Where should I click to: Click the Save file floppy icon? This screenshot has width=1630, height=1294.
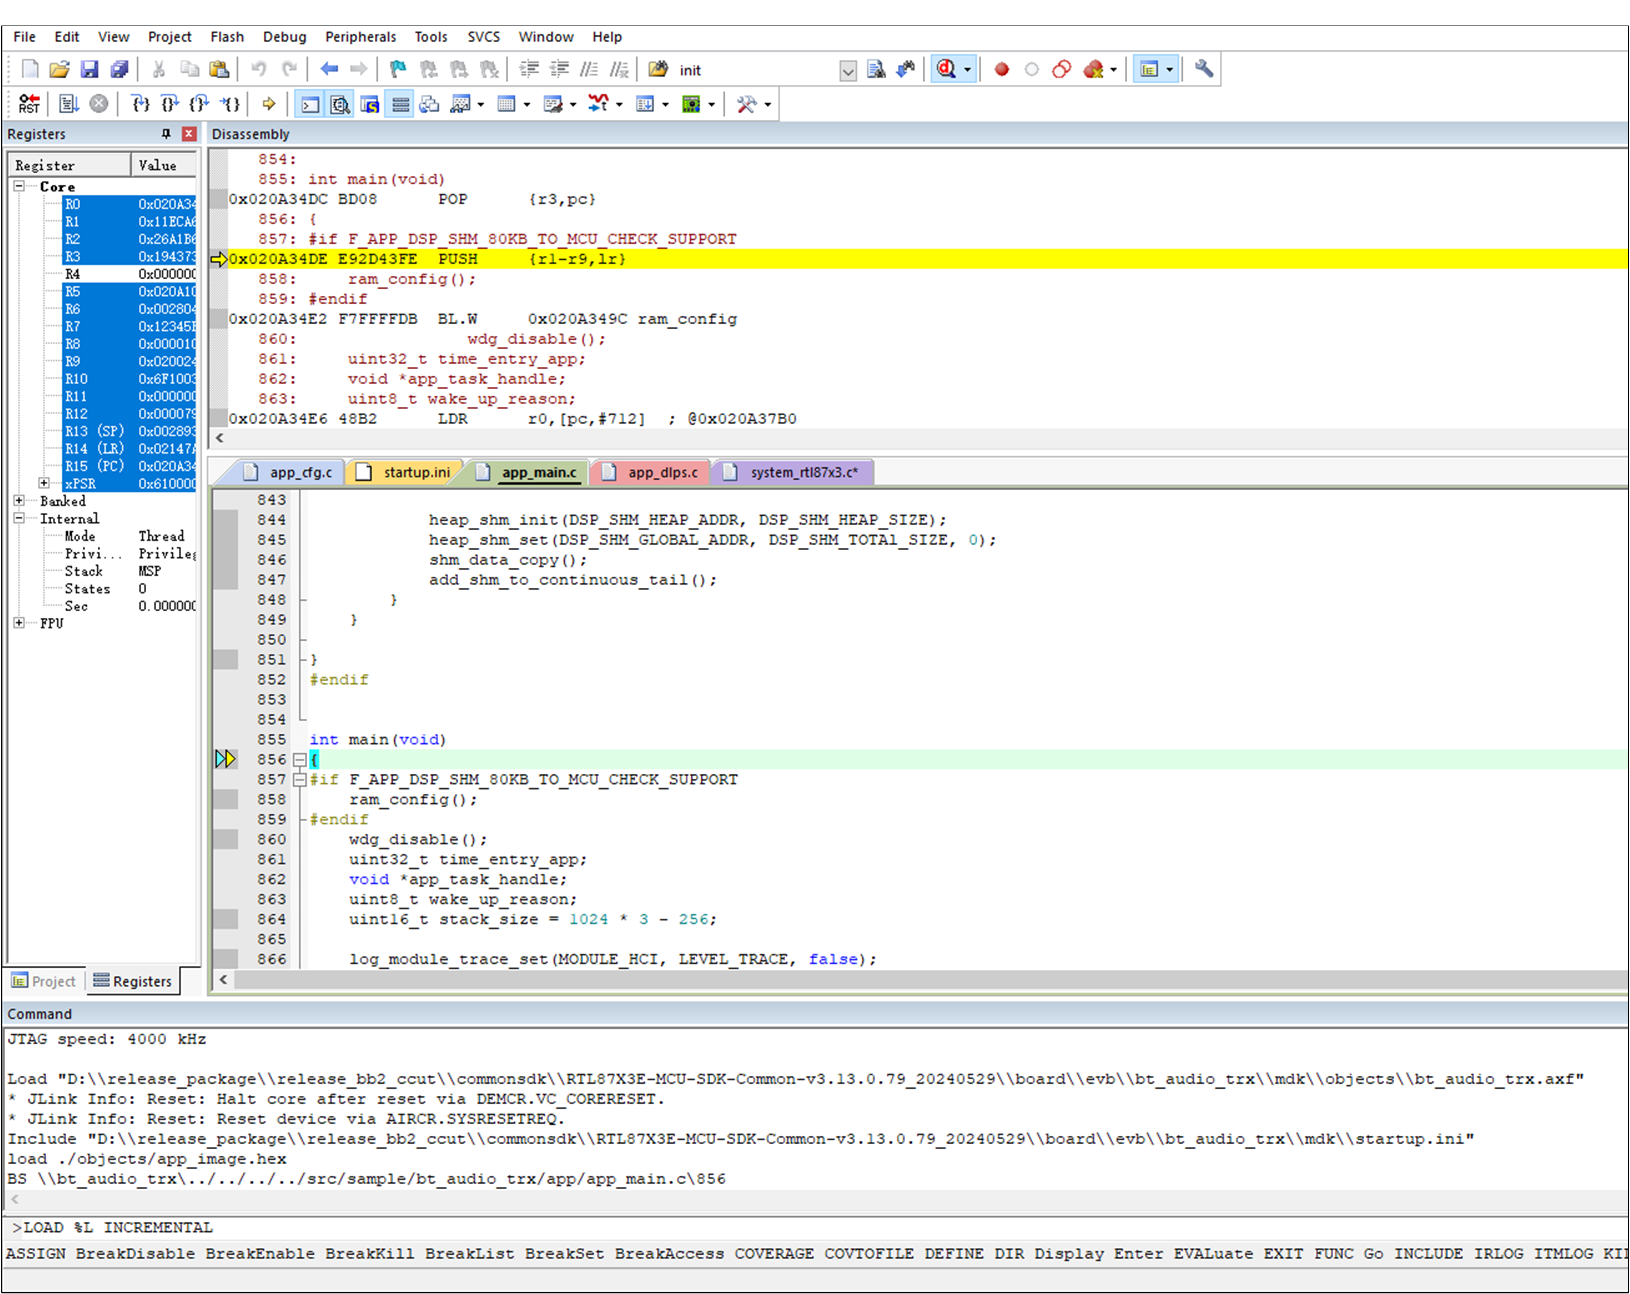pyautogui.click(x=89, y=70)
